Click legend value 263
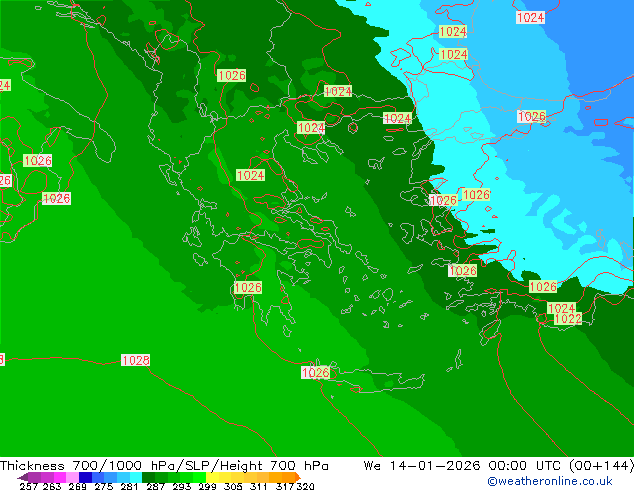This screenshot has height=490, width=634. (x=52, y=486)
